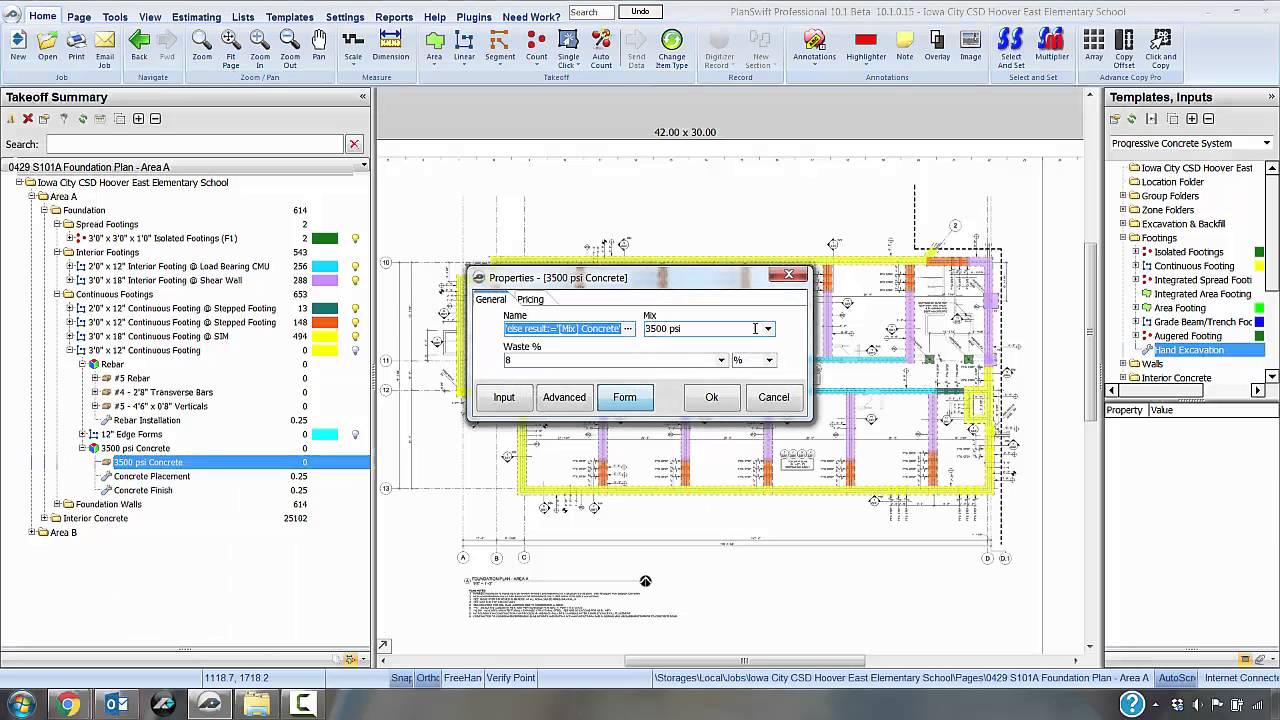Open the 0429 S101A Foundation Plan page dropdown
This screenshot has height=720, width=1280.
click(x=364, y=166)
